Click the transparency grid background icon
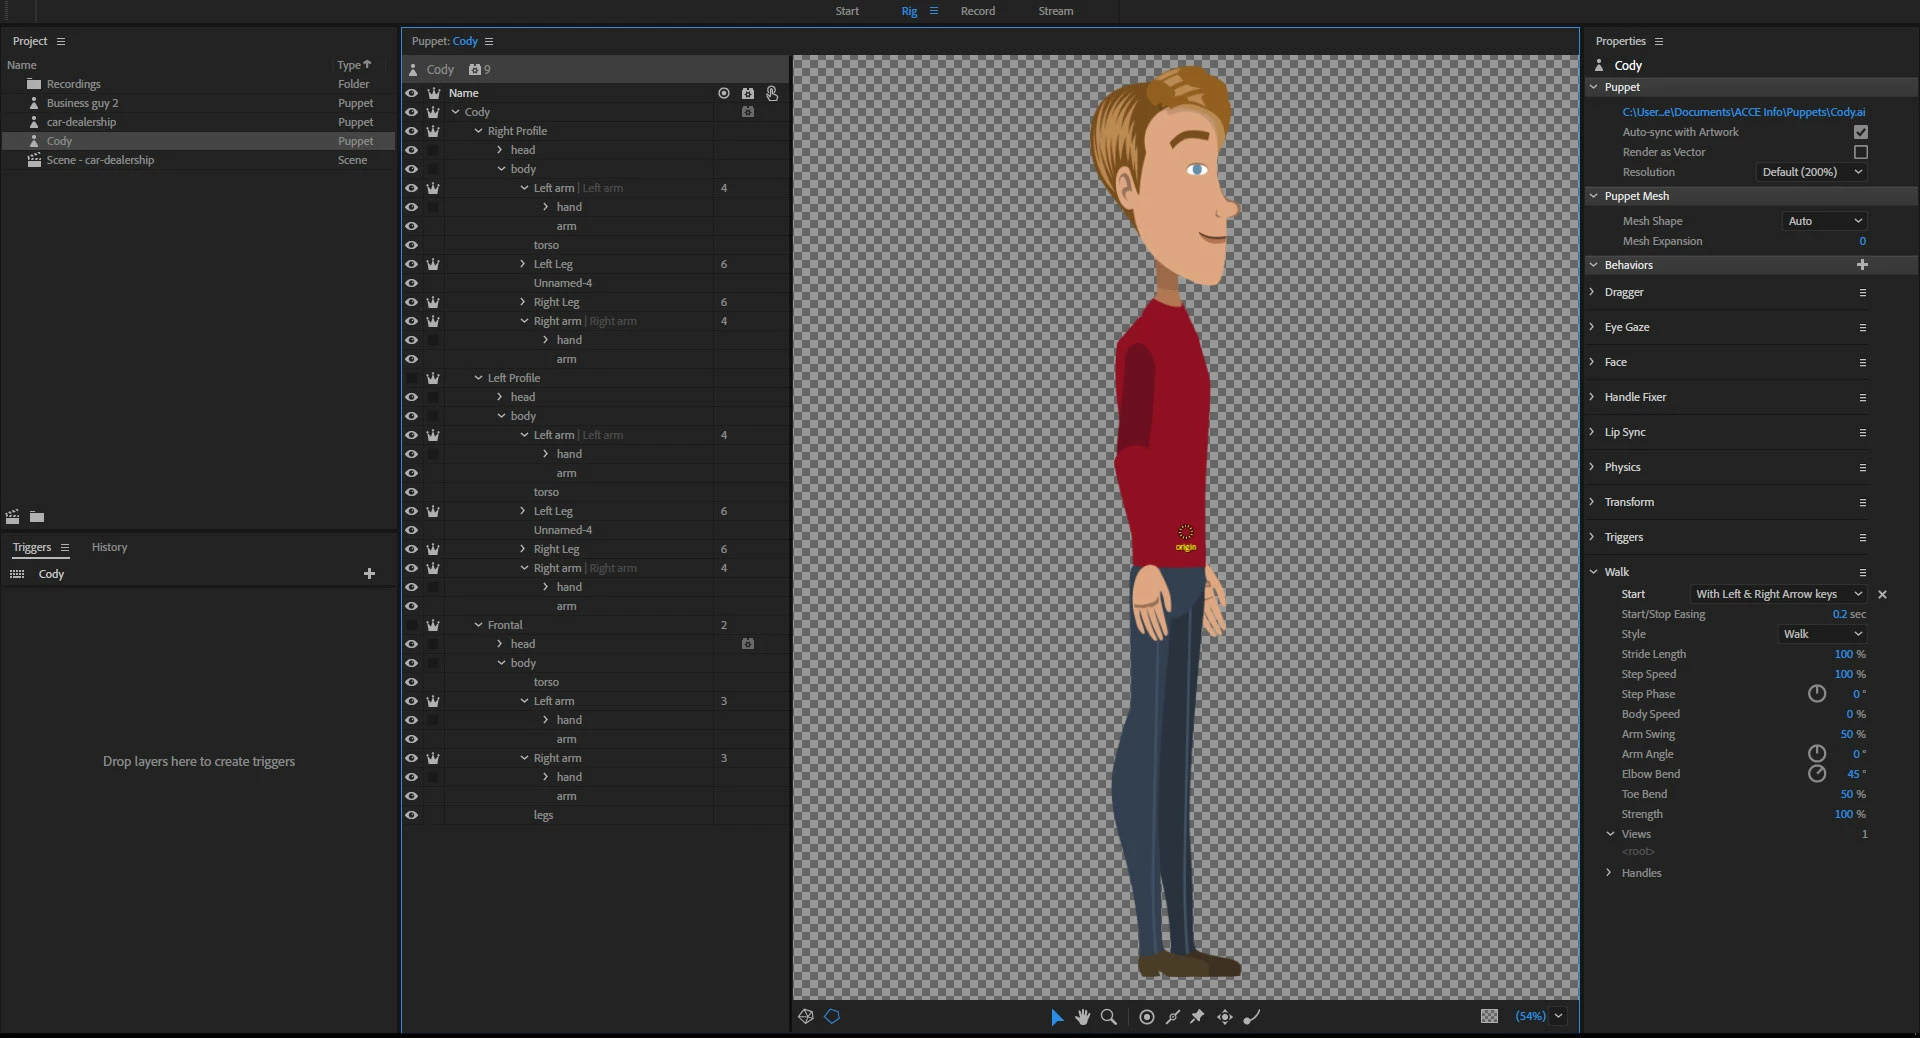The image size is (1920, 1038). 1489,1016
